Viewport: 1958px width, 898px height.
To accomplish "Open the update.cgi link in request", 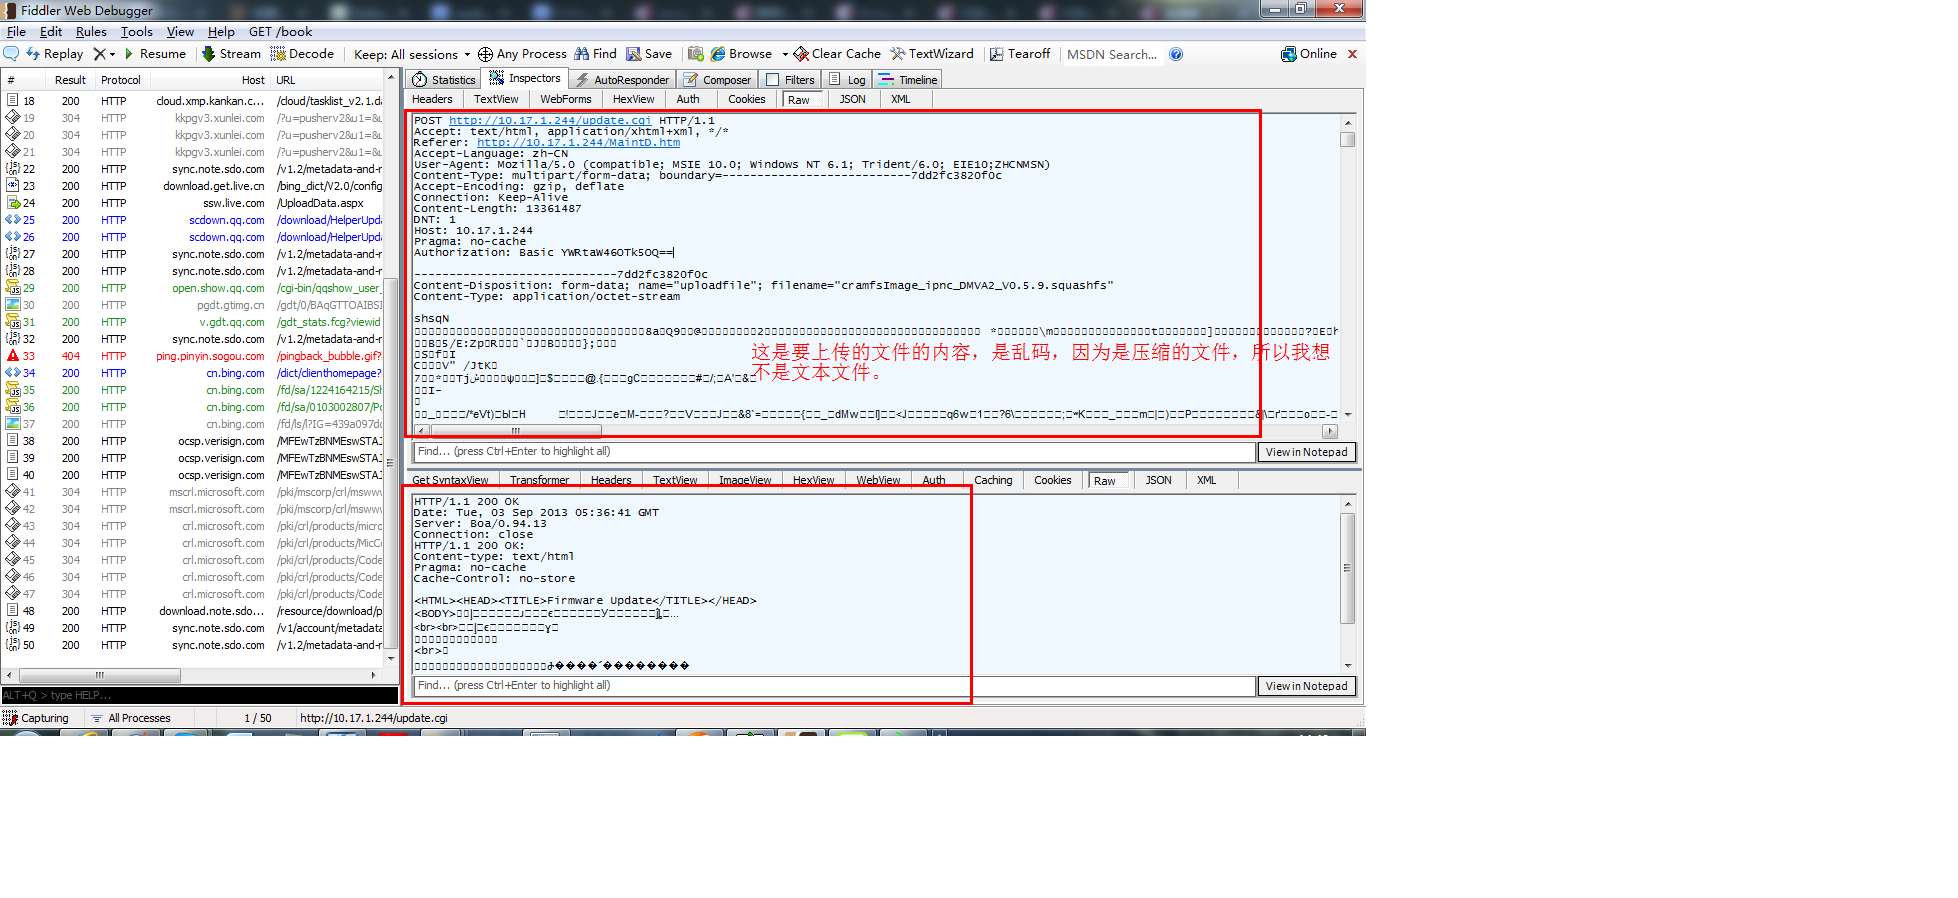I will click(x=550, y=121).
